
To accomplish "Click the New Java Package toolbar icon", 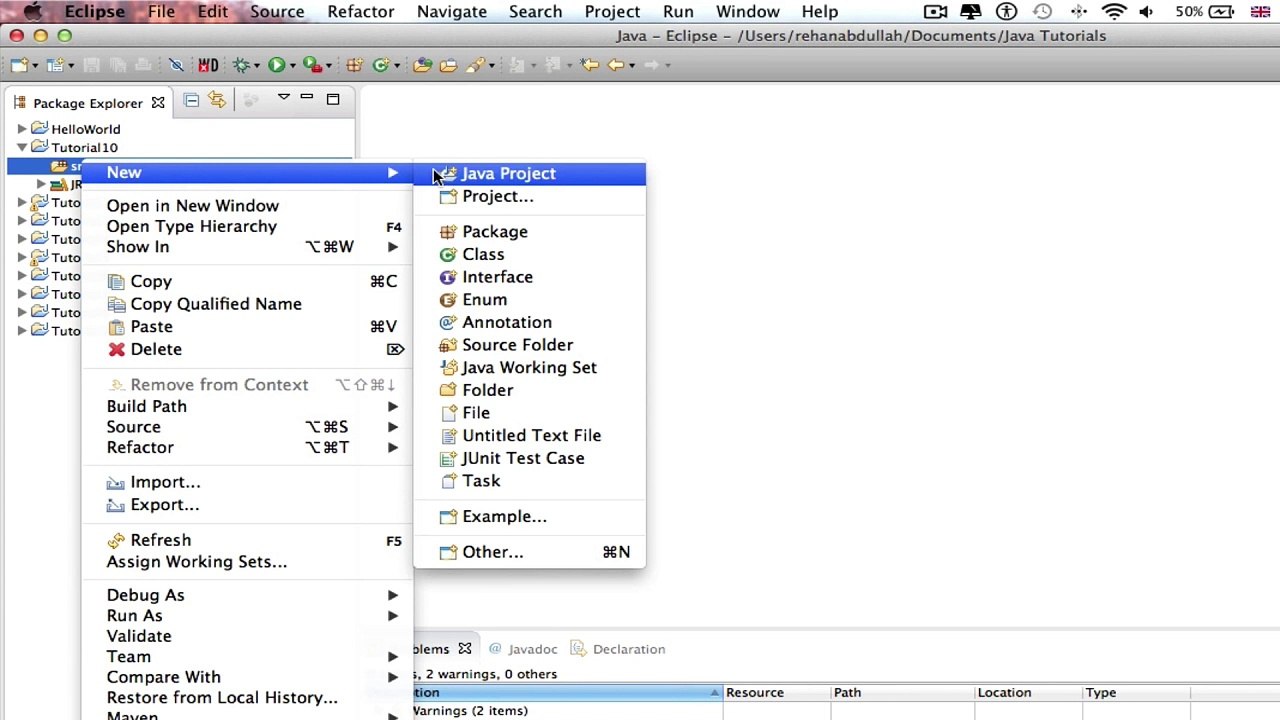I will 354,65.
